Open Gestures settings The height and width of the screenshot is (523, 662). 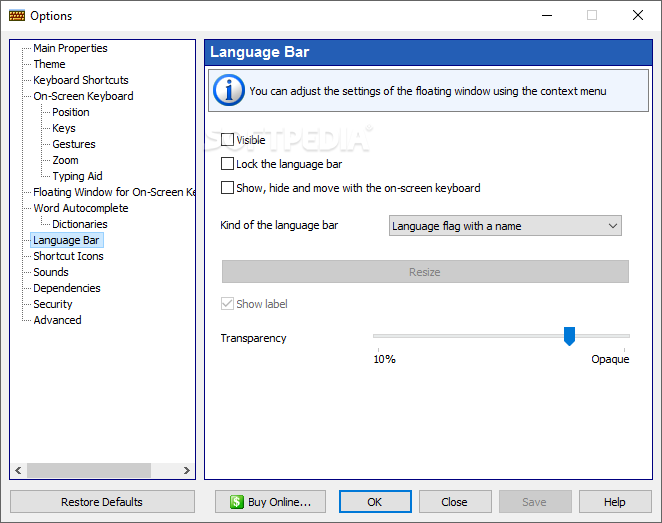74,144
